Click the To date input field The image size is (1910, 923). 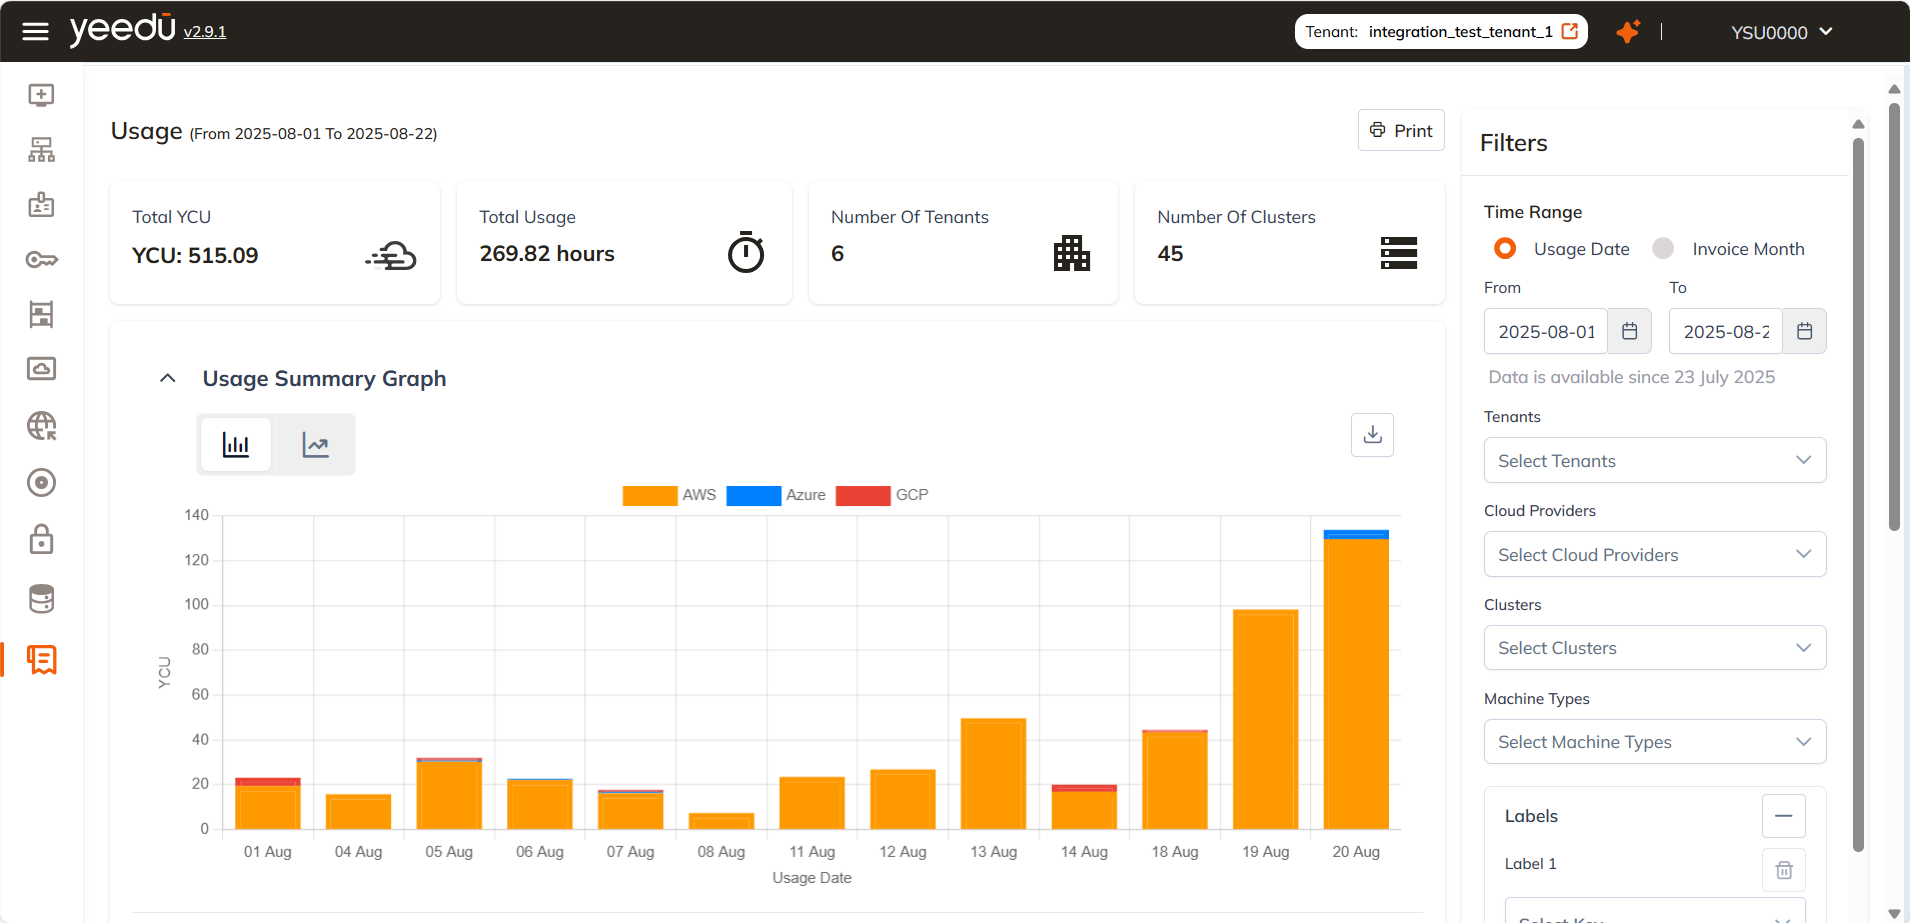[1725, 332]
